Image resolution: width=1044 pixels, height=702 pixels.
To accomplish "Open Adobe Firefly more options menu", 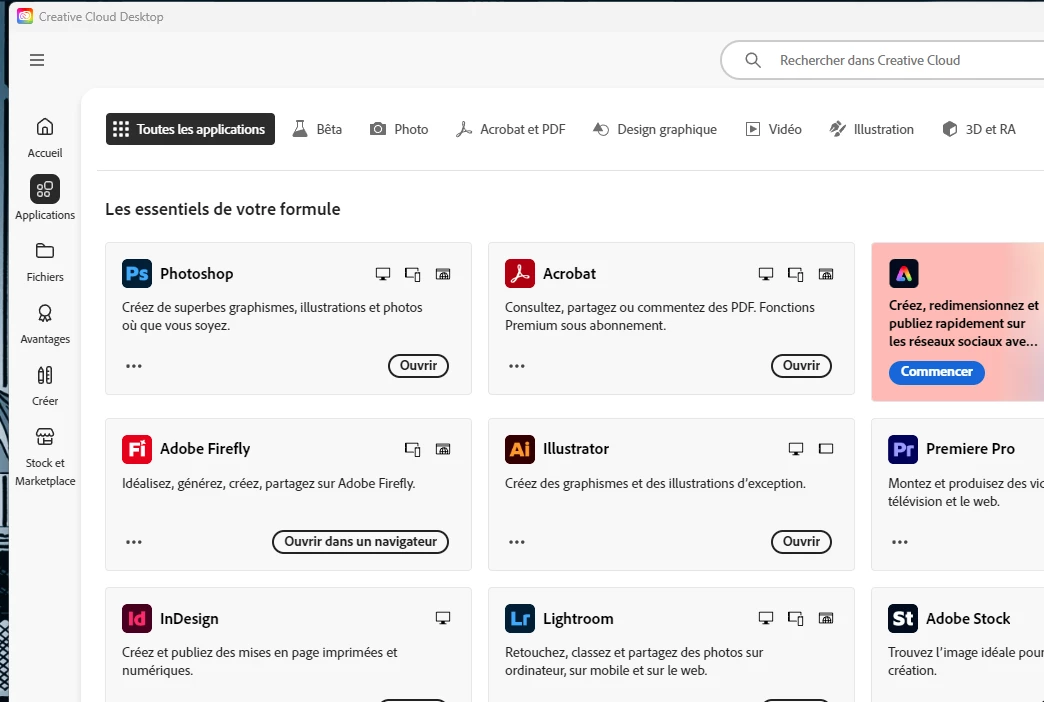I will (134, 541).
